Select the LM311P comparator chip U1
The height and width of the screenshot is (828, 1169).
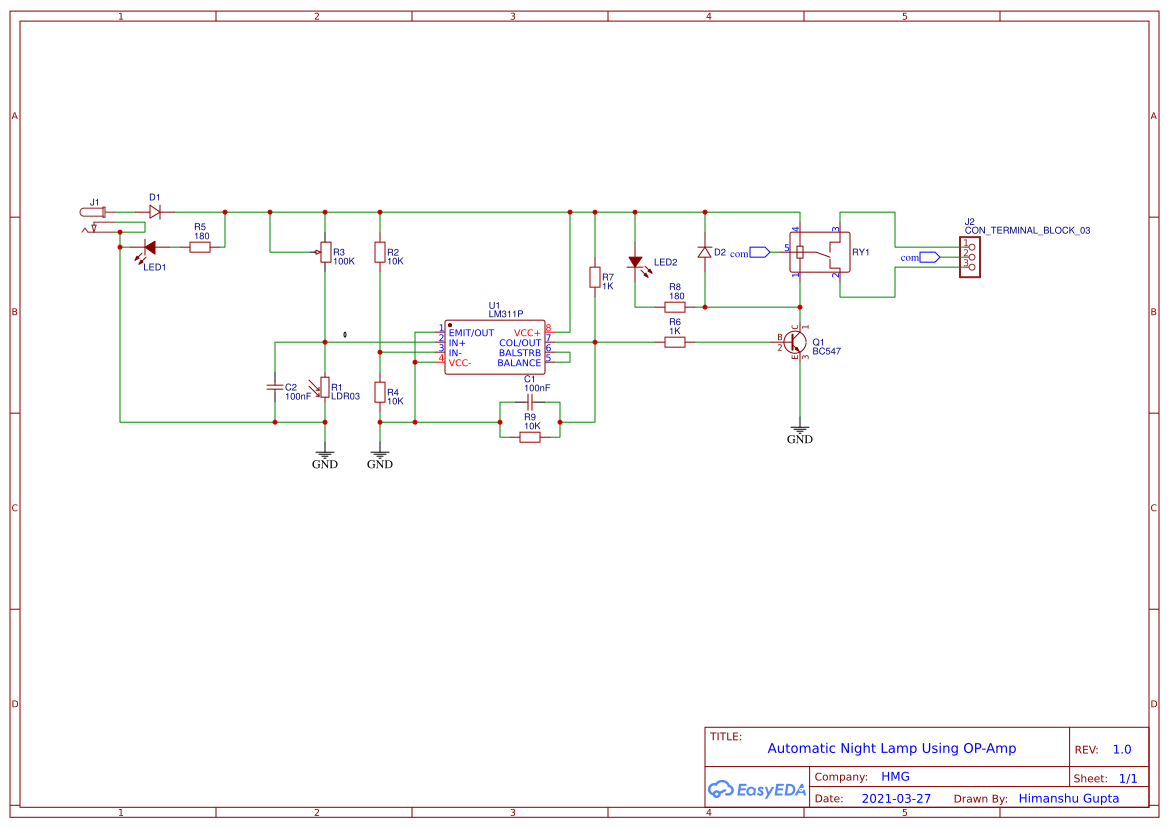click(495, 347)
